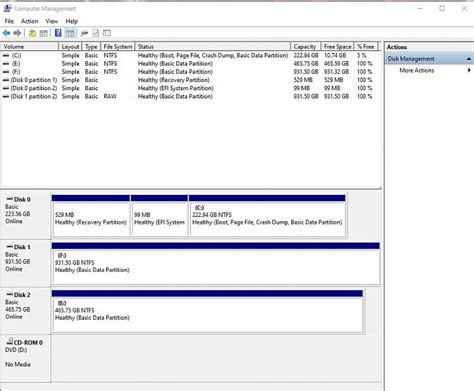Select the Disk 0 label block
This screenshot has width=474, height=391.
26,215
